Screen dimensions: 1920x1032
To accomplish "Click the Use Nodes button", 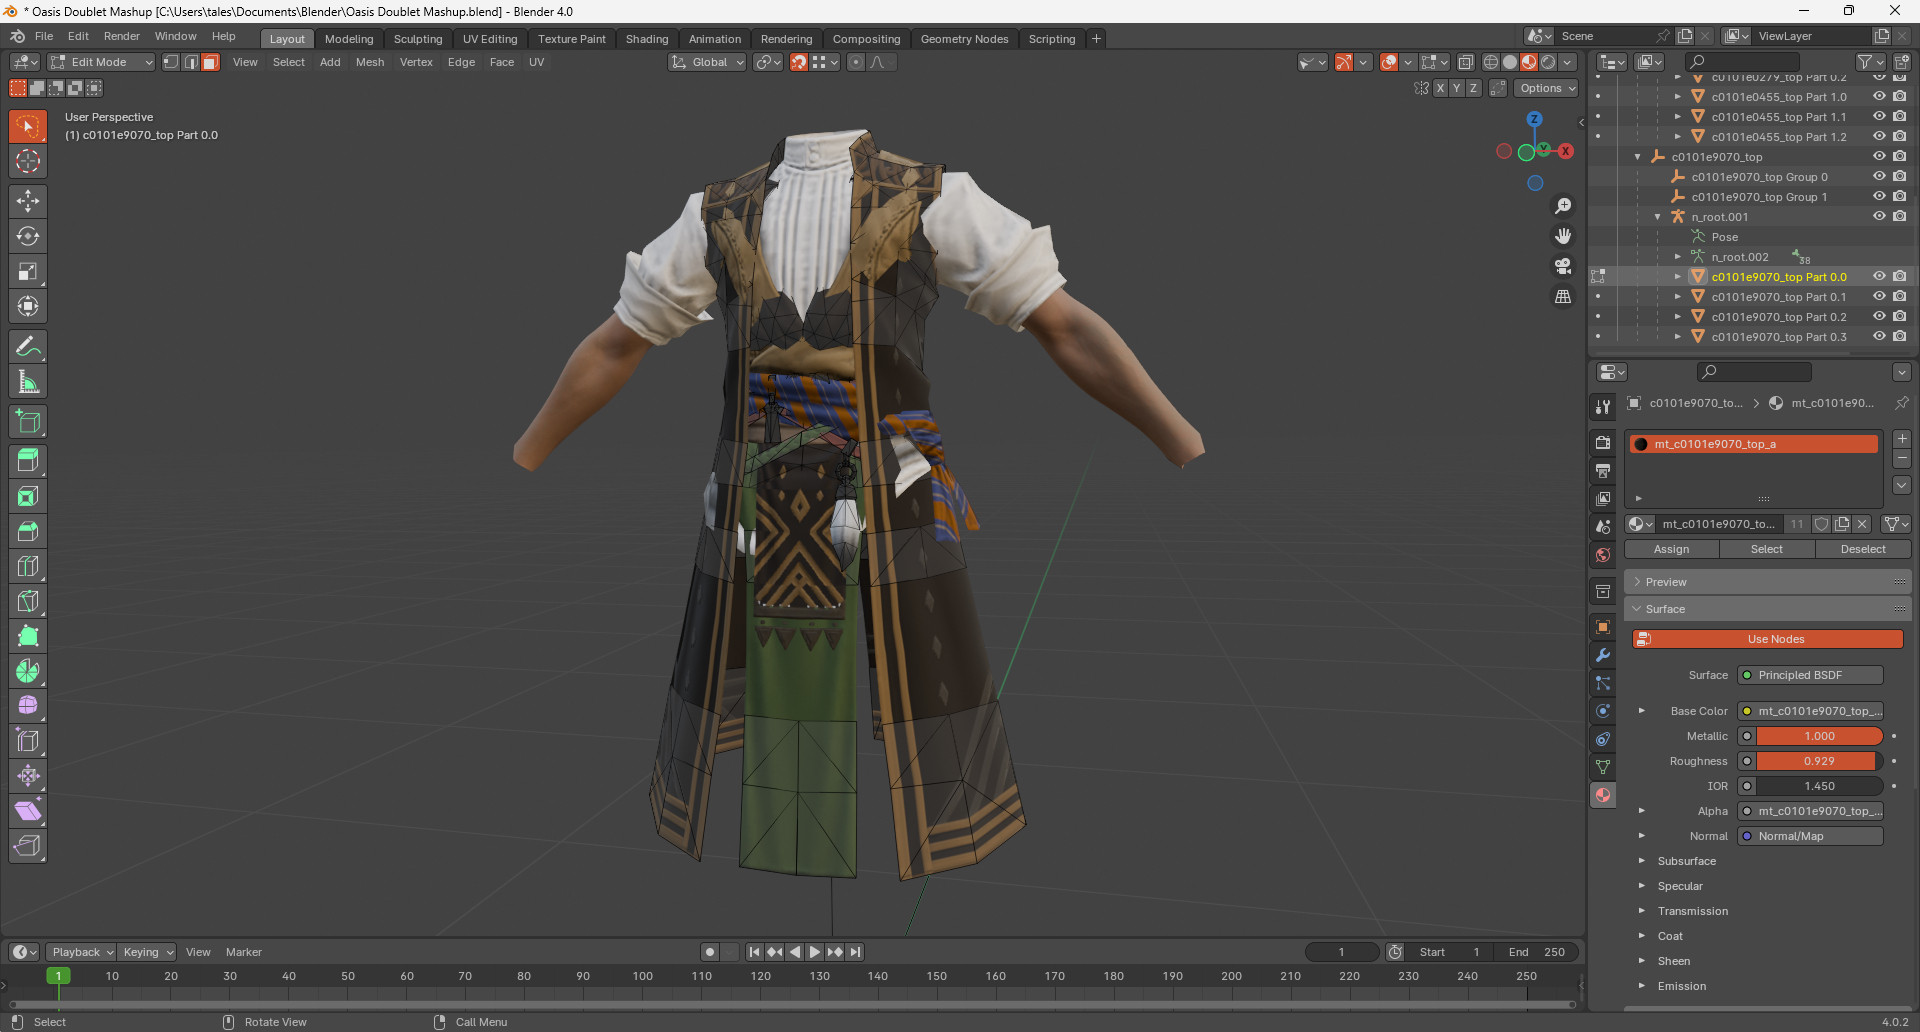I will click(1768, 639).
